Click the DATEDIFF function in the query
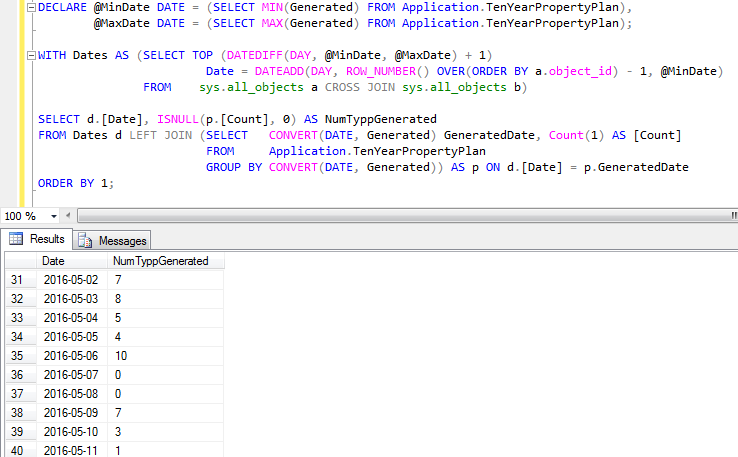Viewport: 738px width, 457px height. (255, 55)
